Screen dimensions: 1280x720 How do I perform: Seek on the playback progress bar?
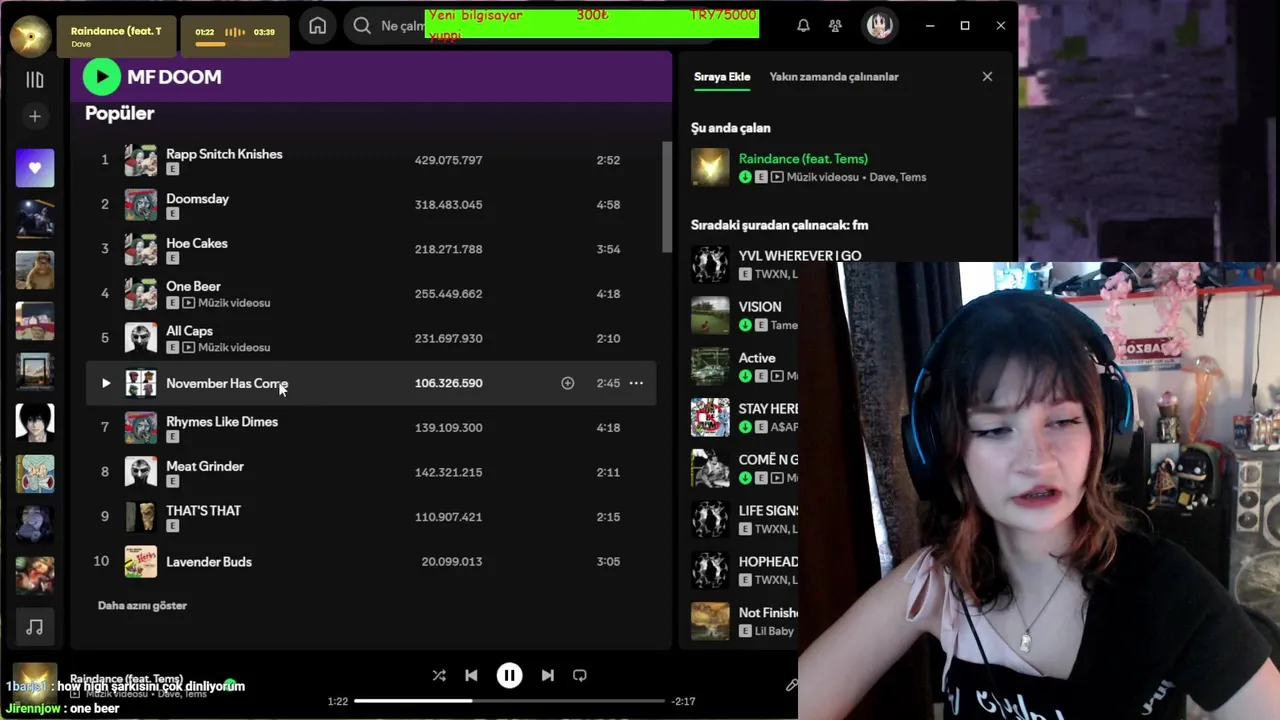[509, 701]
